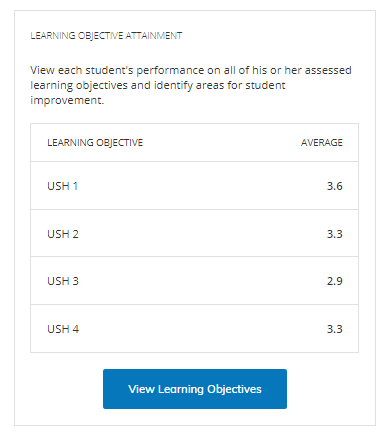
Task: Select the USH 3 objective row
Action: [195, 281]
